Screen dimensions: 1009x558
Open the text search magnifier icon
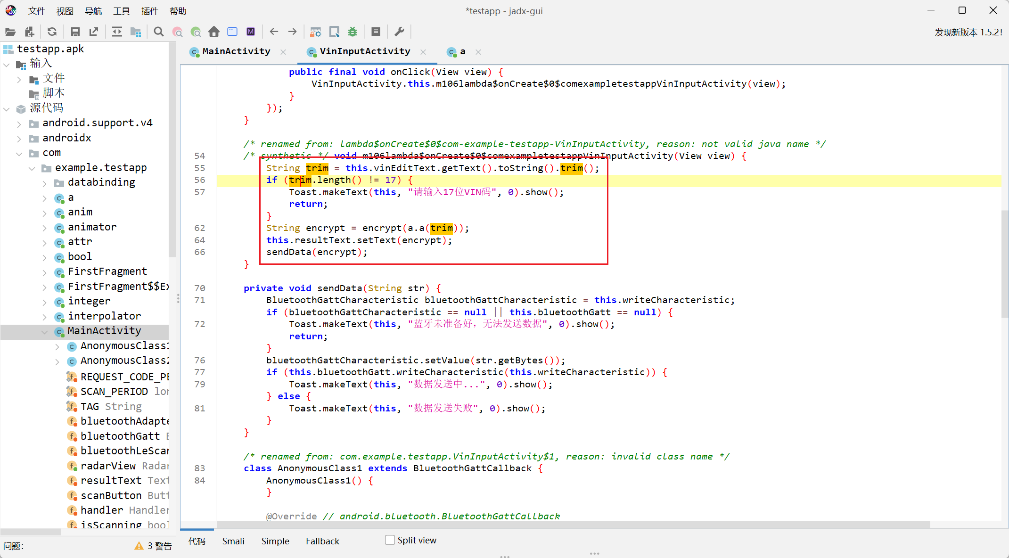(158, 32)
